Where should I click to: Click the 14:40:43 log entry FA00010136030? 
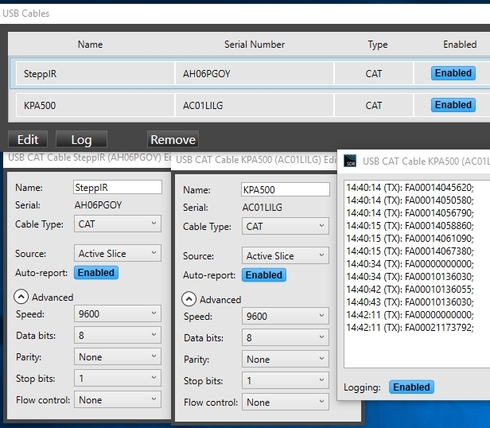pyautogui.click(x=410, y=302)
